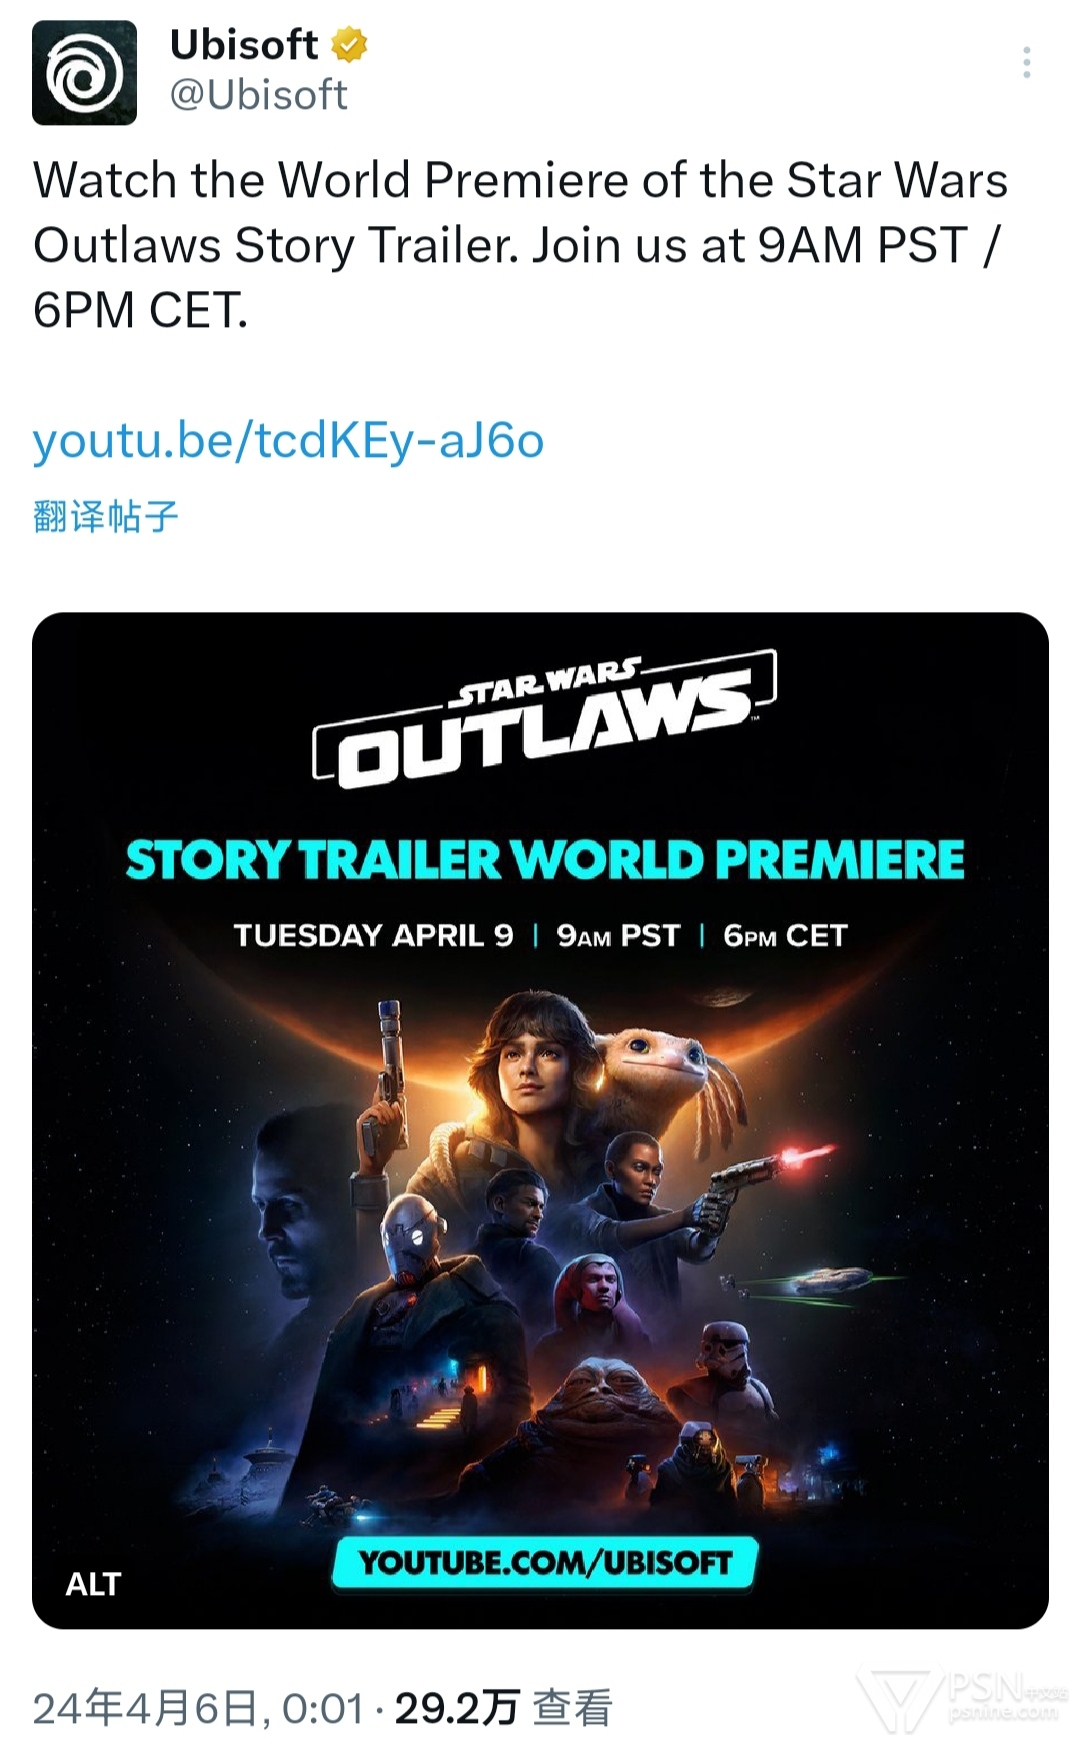Click the 翻译帖子 translate post link

coord(105,516)
